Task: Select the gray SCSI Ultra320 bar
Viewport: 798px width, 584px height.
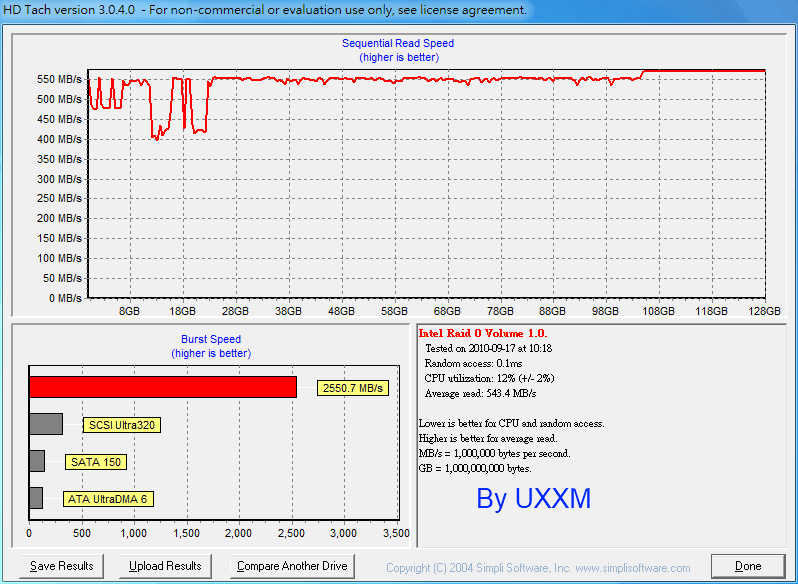Action: click(46, 424)
